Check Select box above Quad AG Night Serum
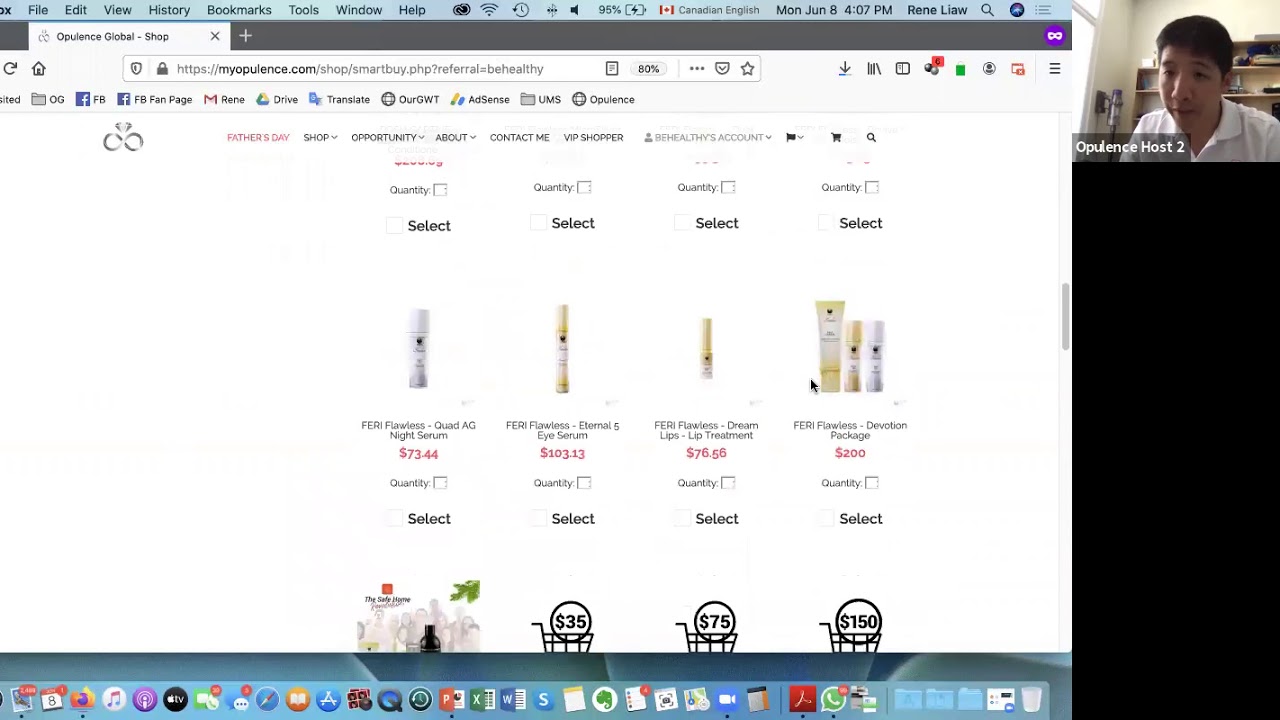 click(x=394, y=225)
